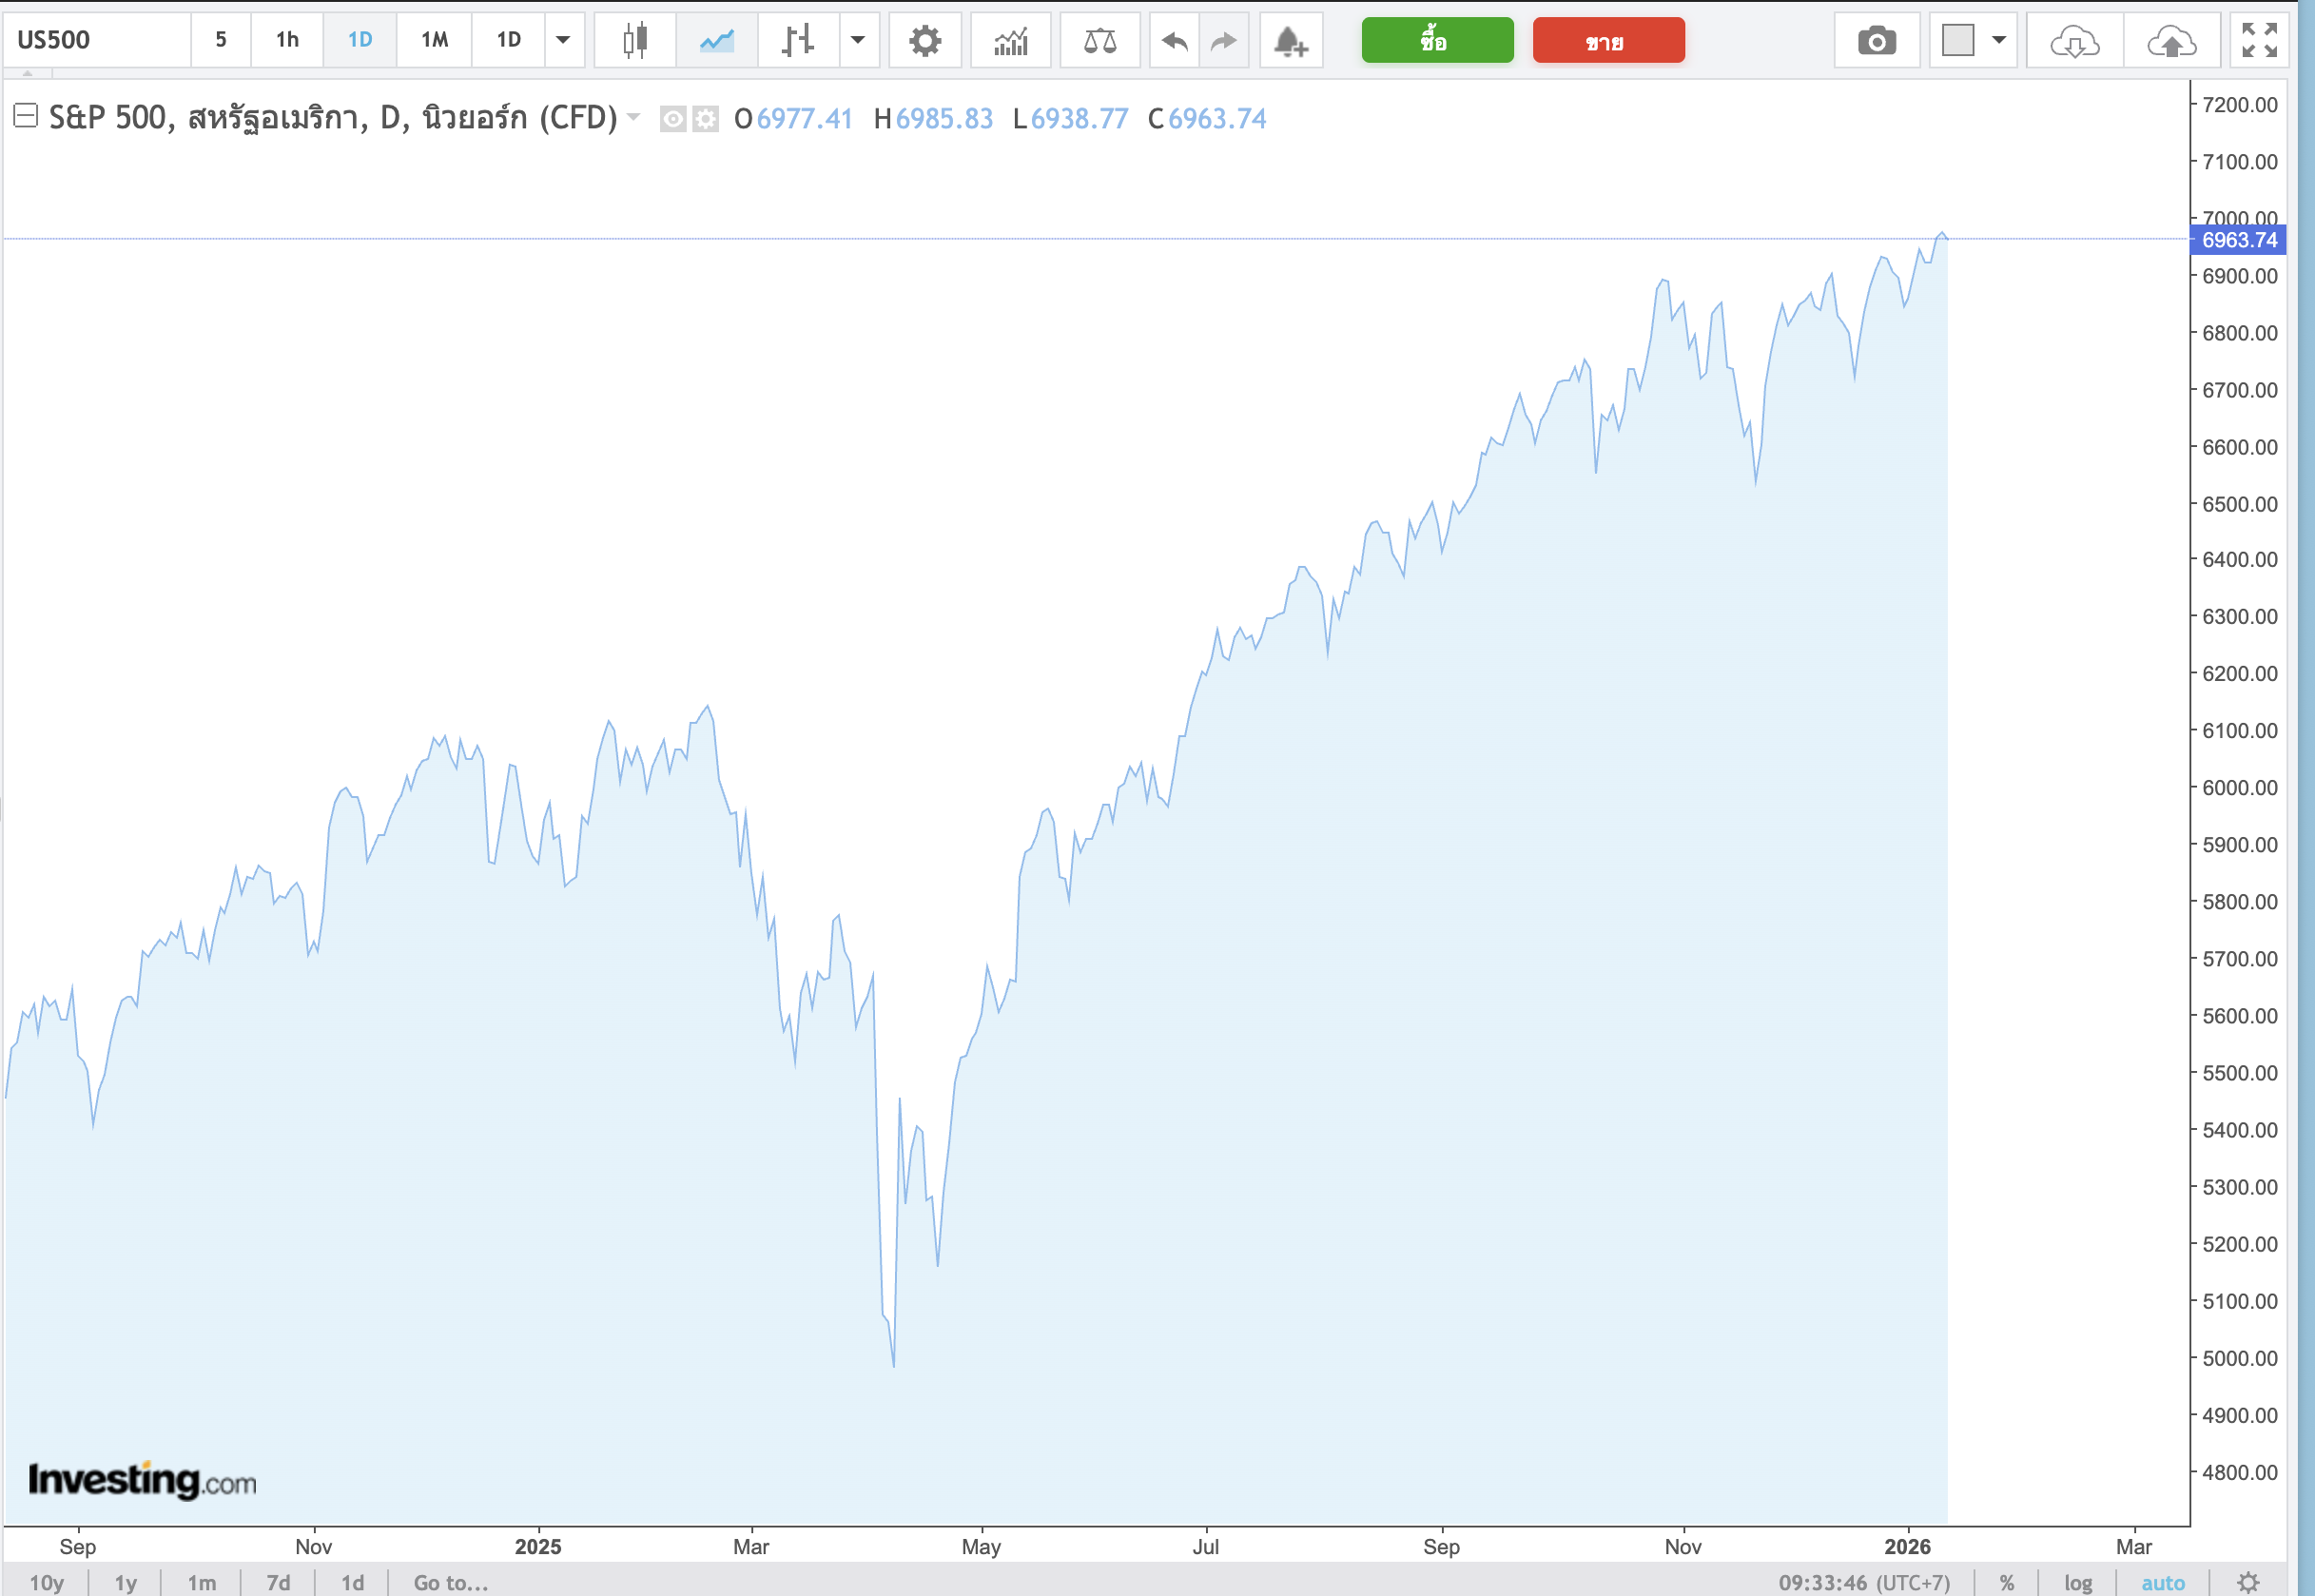Screen dimensions: 2315x1596
Task: Expand the bar style dropdown arrow
Action: click(x=857, y=40)
